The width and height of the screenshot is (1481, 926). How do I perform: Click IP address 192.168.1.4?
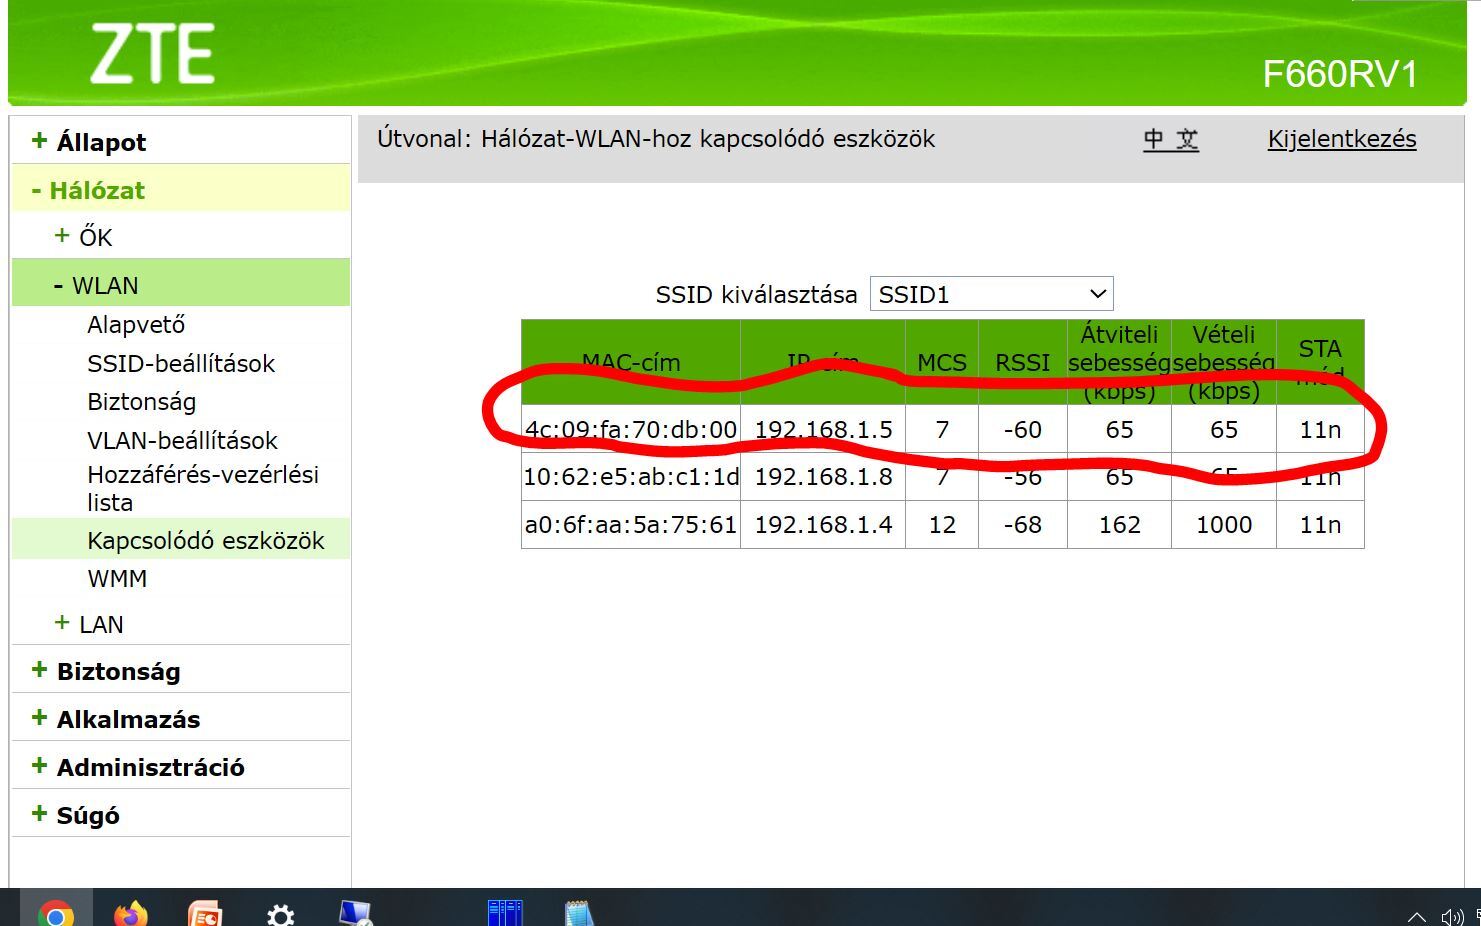(823, 525)
